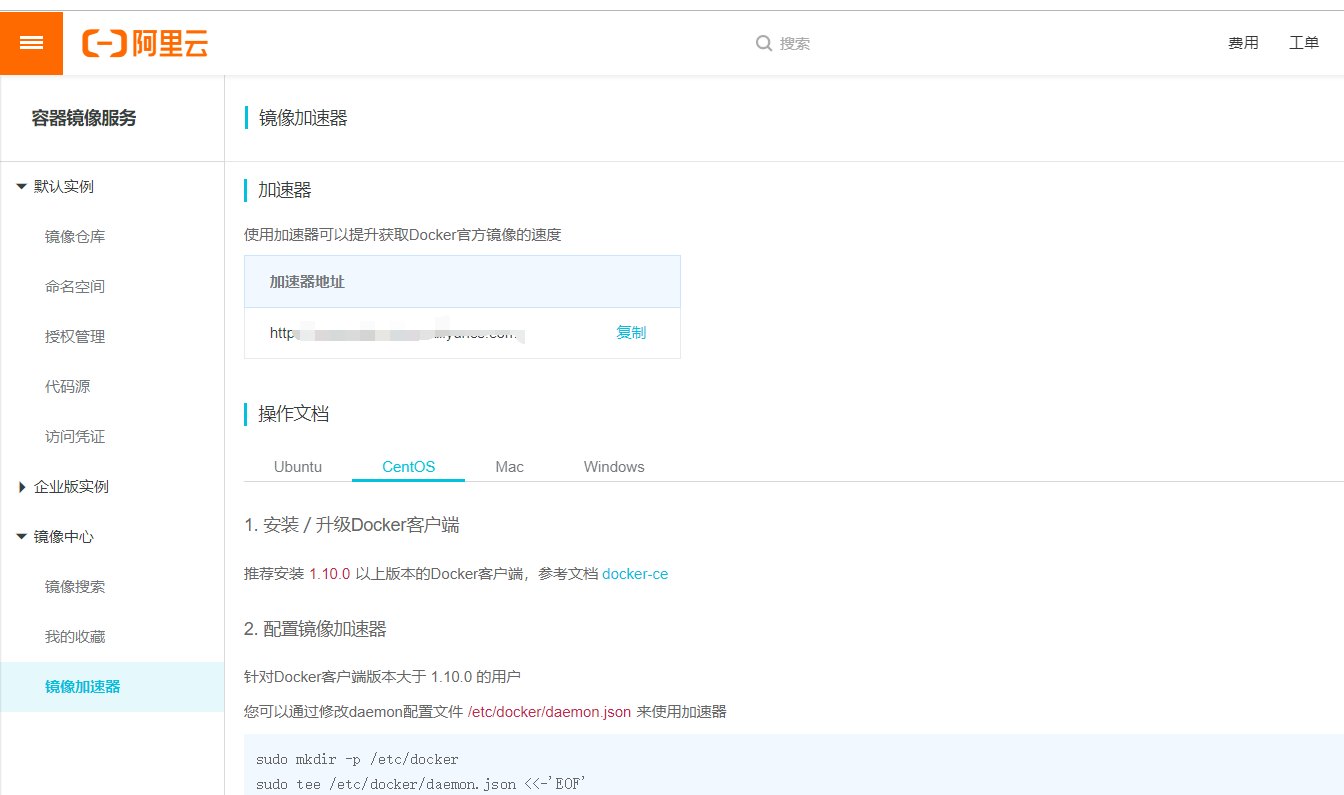Open the hamburger menu button

pos(31,43)
